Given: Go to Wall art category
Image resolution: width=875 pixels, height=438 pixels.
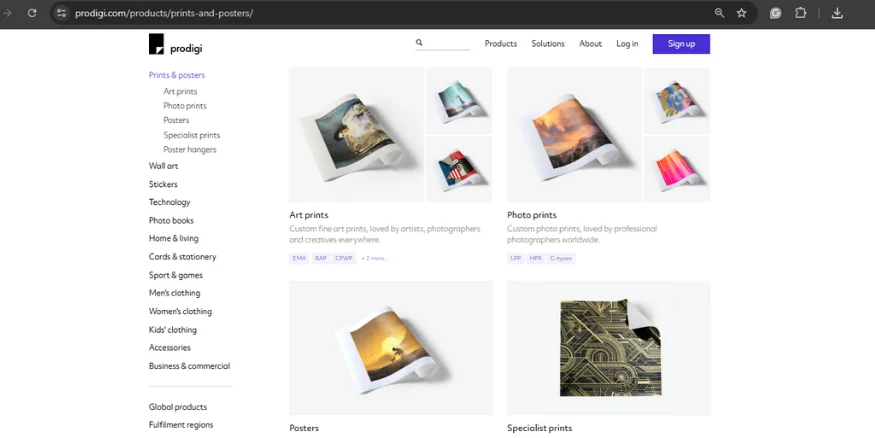Looking at the screenshot, I should click(x=164, y=166).
